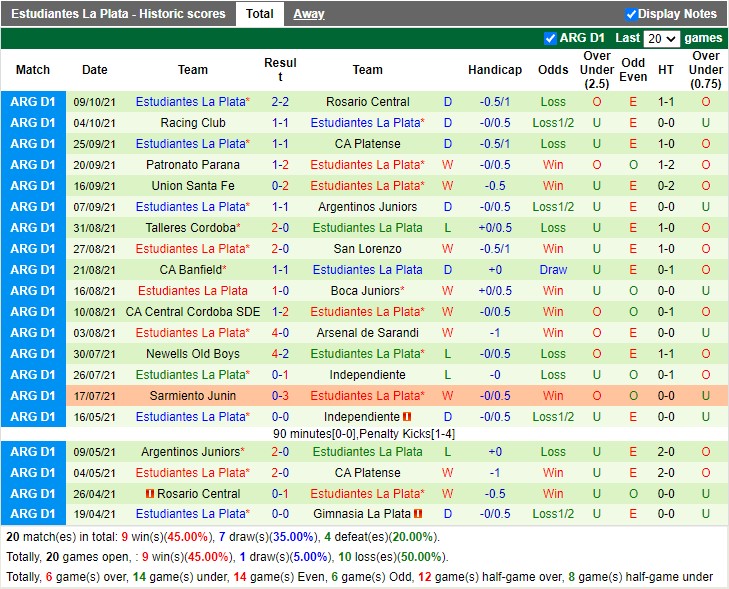
Task: Toggle the Display Notes checkbox
Action: coord(631,14)
